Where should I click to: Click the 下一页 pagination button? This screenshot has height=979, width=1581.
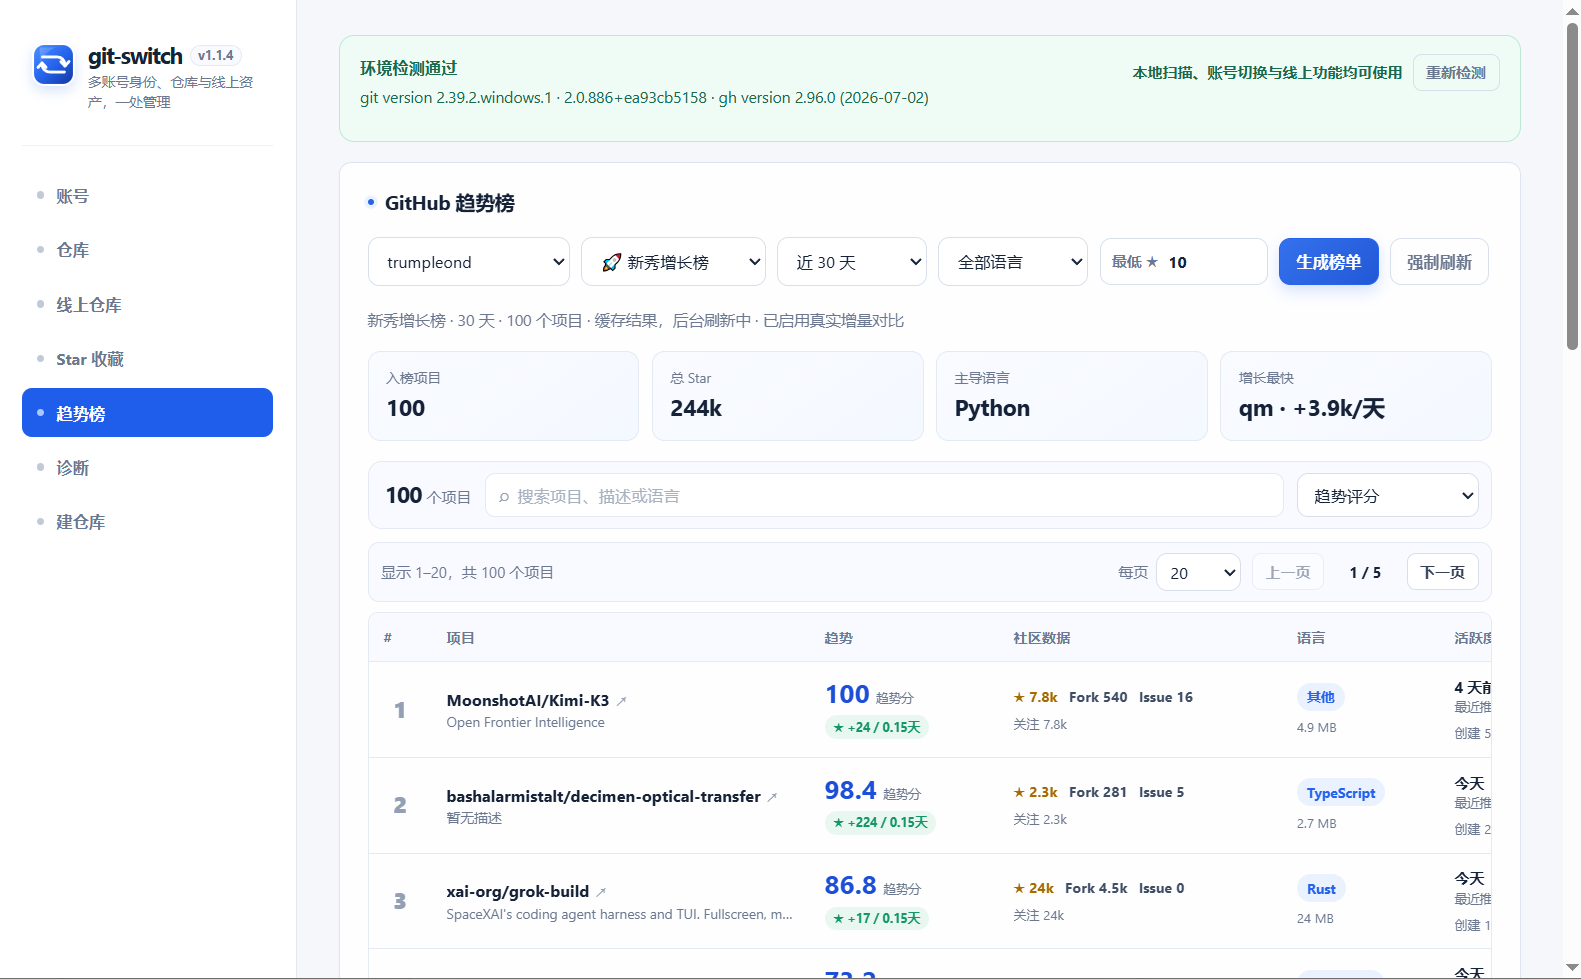pyautogui.click(x=1442, y=572)
